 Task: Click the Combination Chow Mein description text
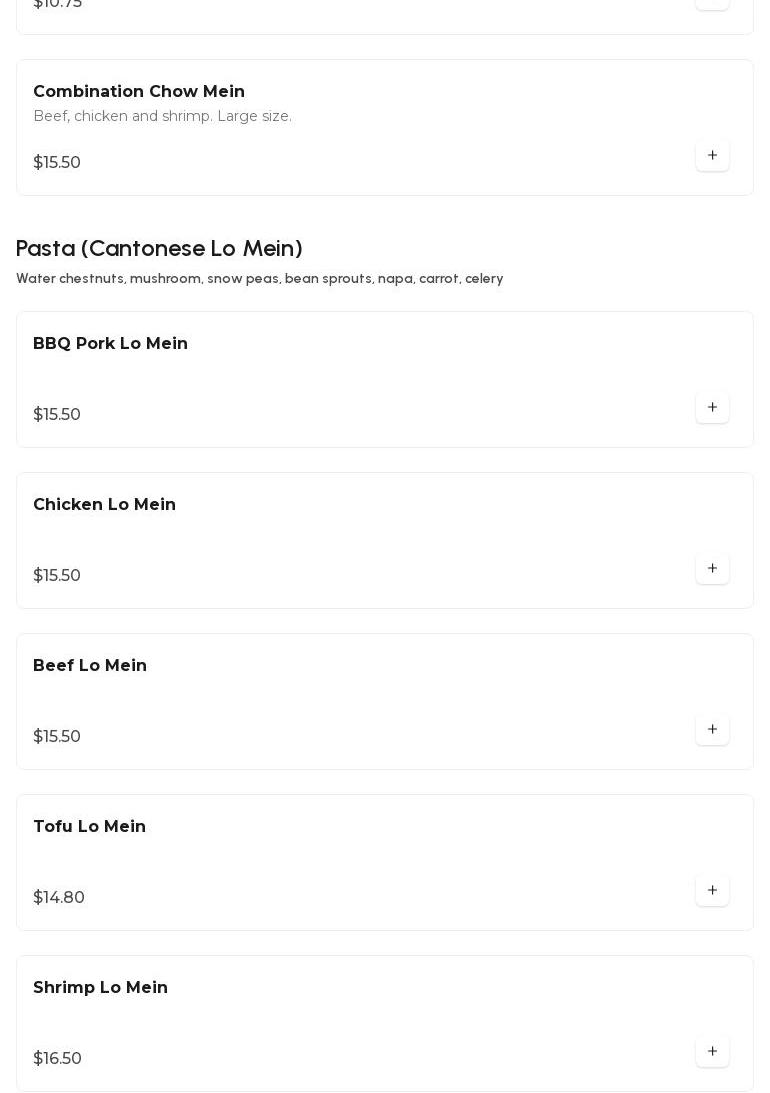(x=162, y=117)
